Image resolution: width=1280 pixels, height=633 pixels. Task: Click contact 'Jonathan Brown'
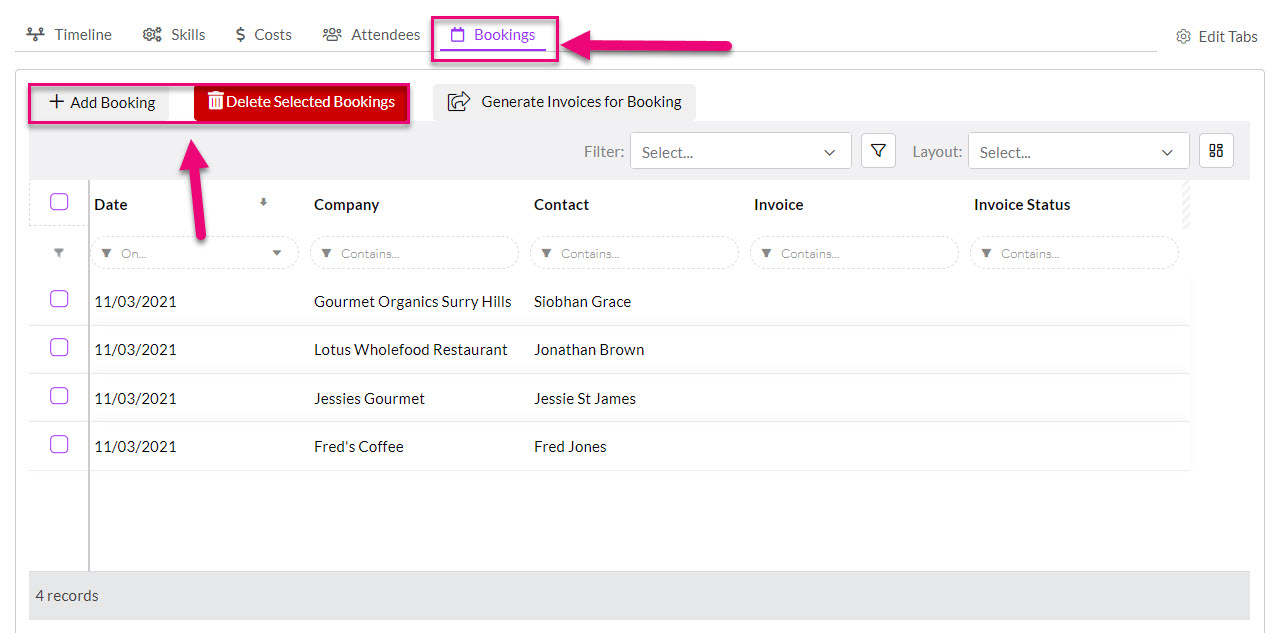pyautogui.click(x=589, y=350)
